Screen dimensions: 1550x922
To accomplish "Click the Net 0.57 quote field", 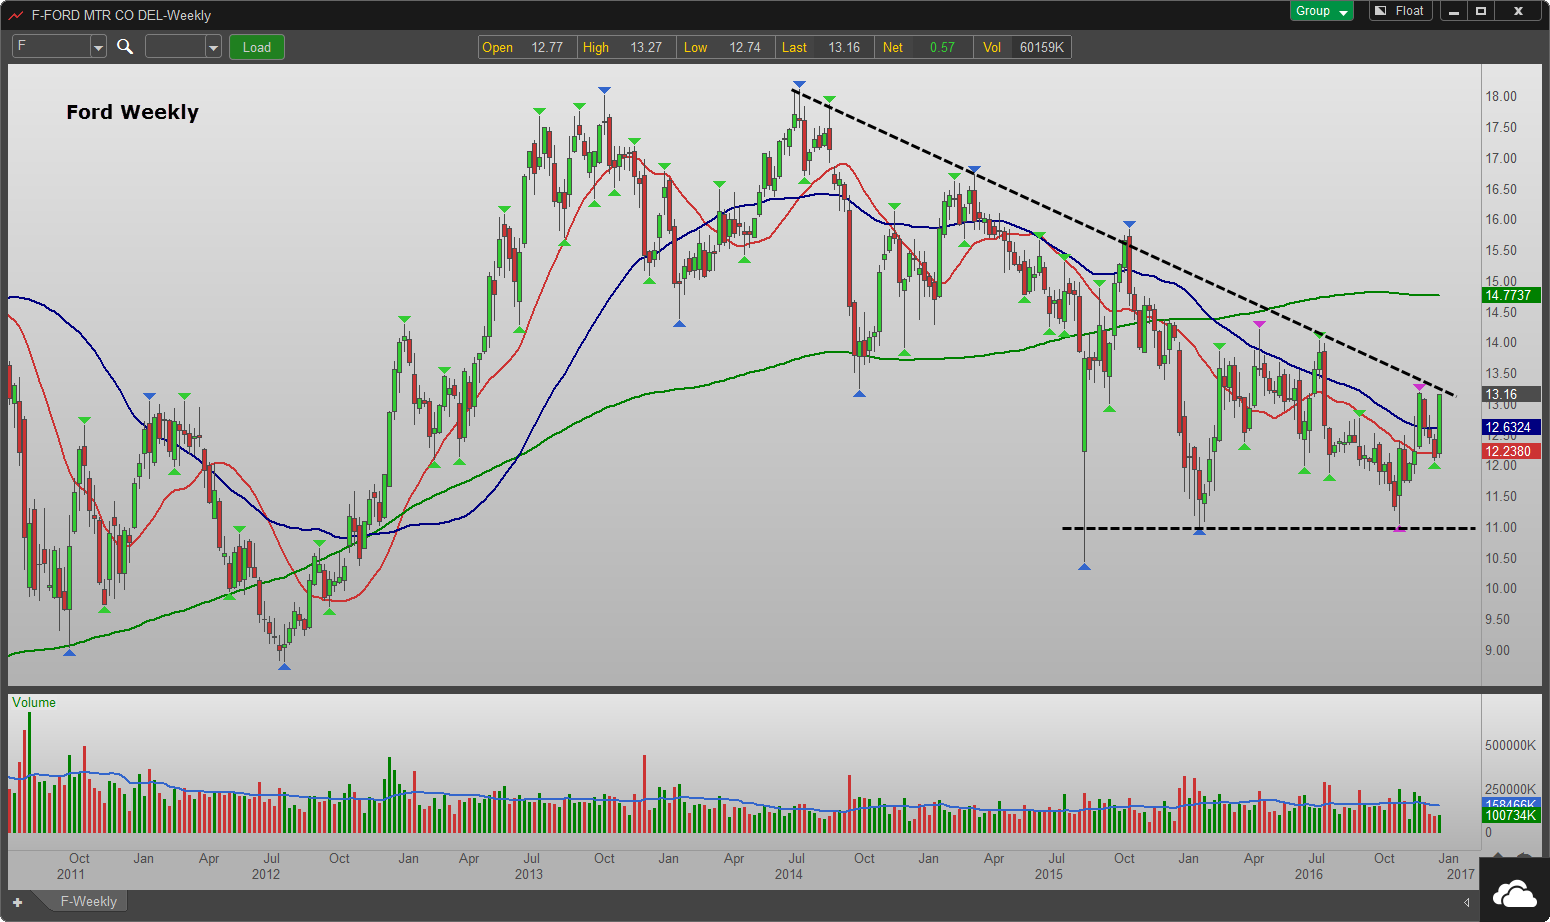I will 923,47.
